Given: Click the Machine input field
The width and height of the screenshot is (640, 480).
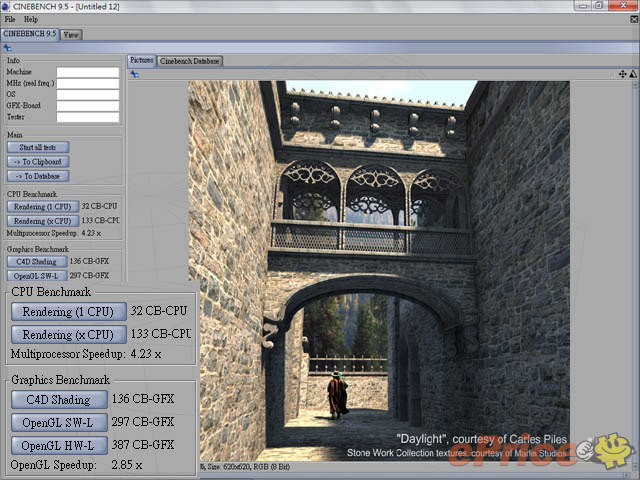Looking at the screenshot, I should point(88,72).
